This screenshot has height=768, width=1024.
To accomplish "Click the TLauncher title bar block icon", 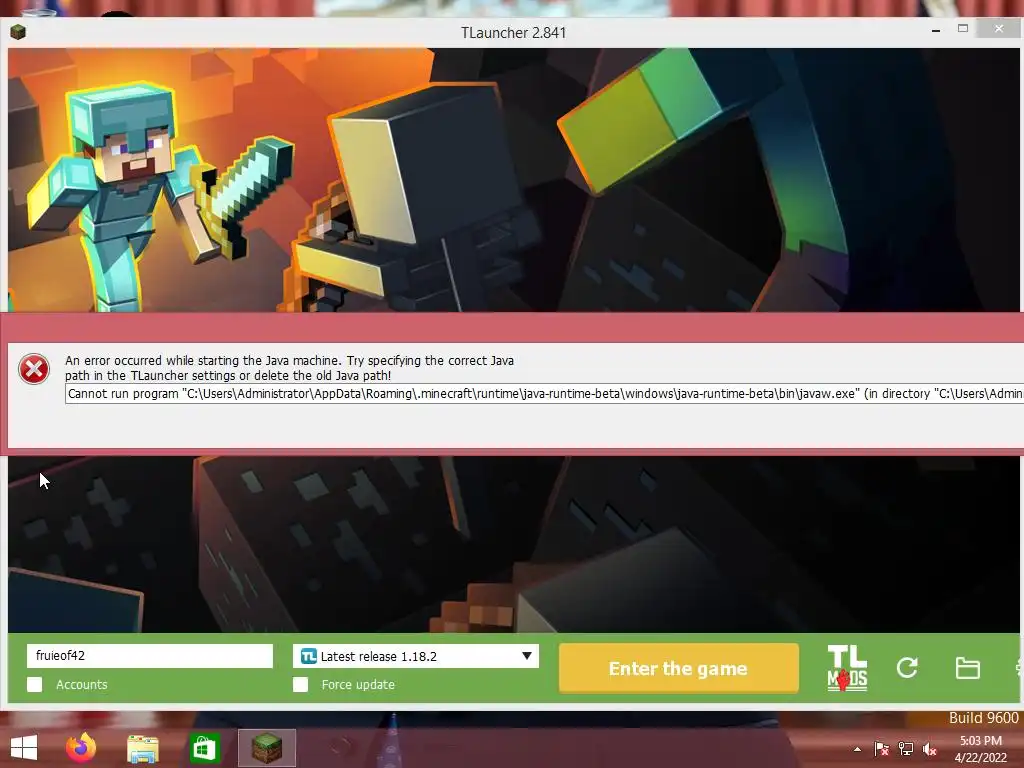I will [18, 32].
